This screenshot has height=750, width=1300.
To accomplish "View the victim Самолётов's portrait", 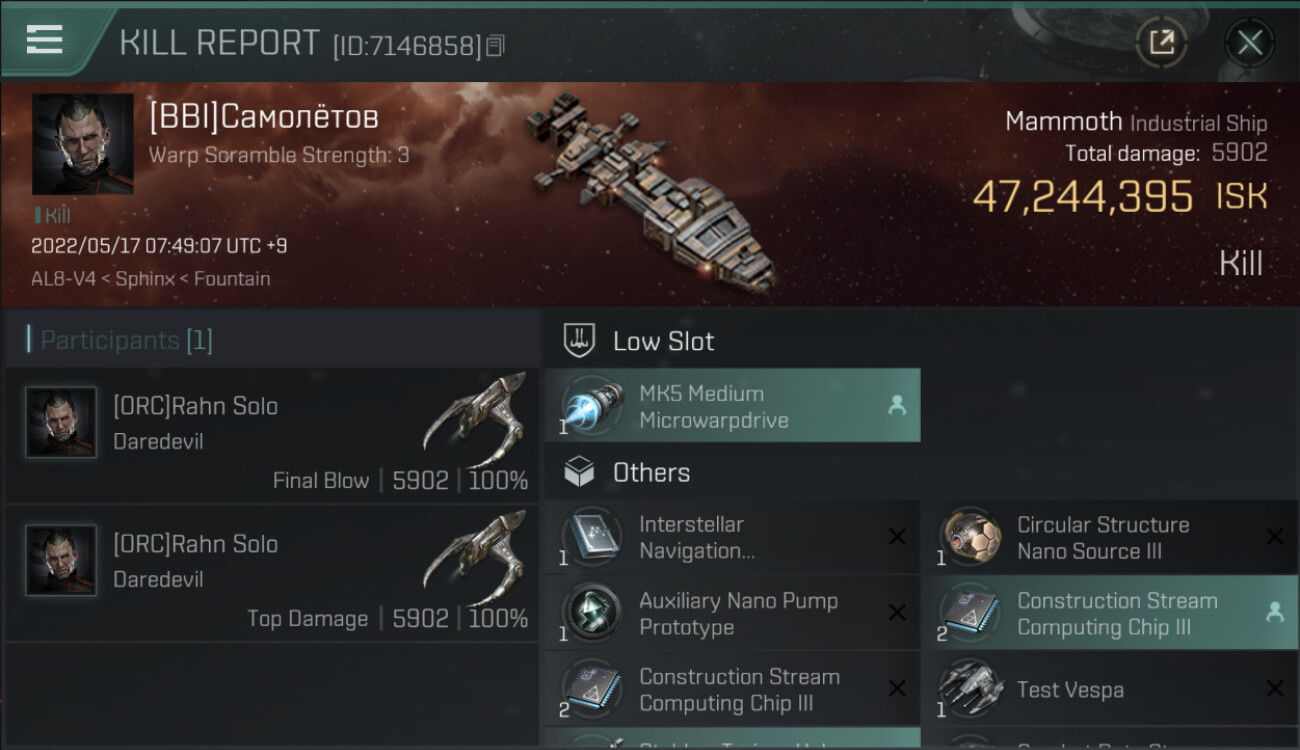I will (x=82, y=144).
